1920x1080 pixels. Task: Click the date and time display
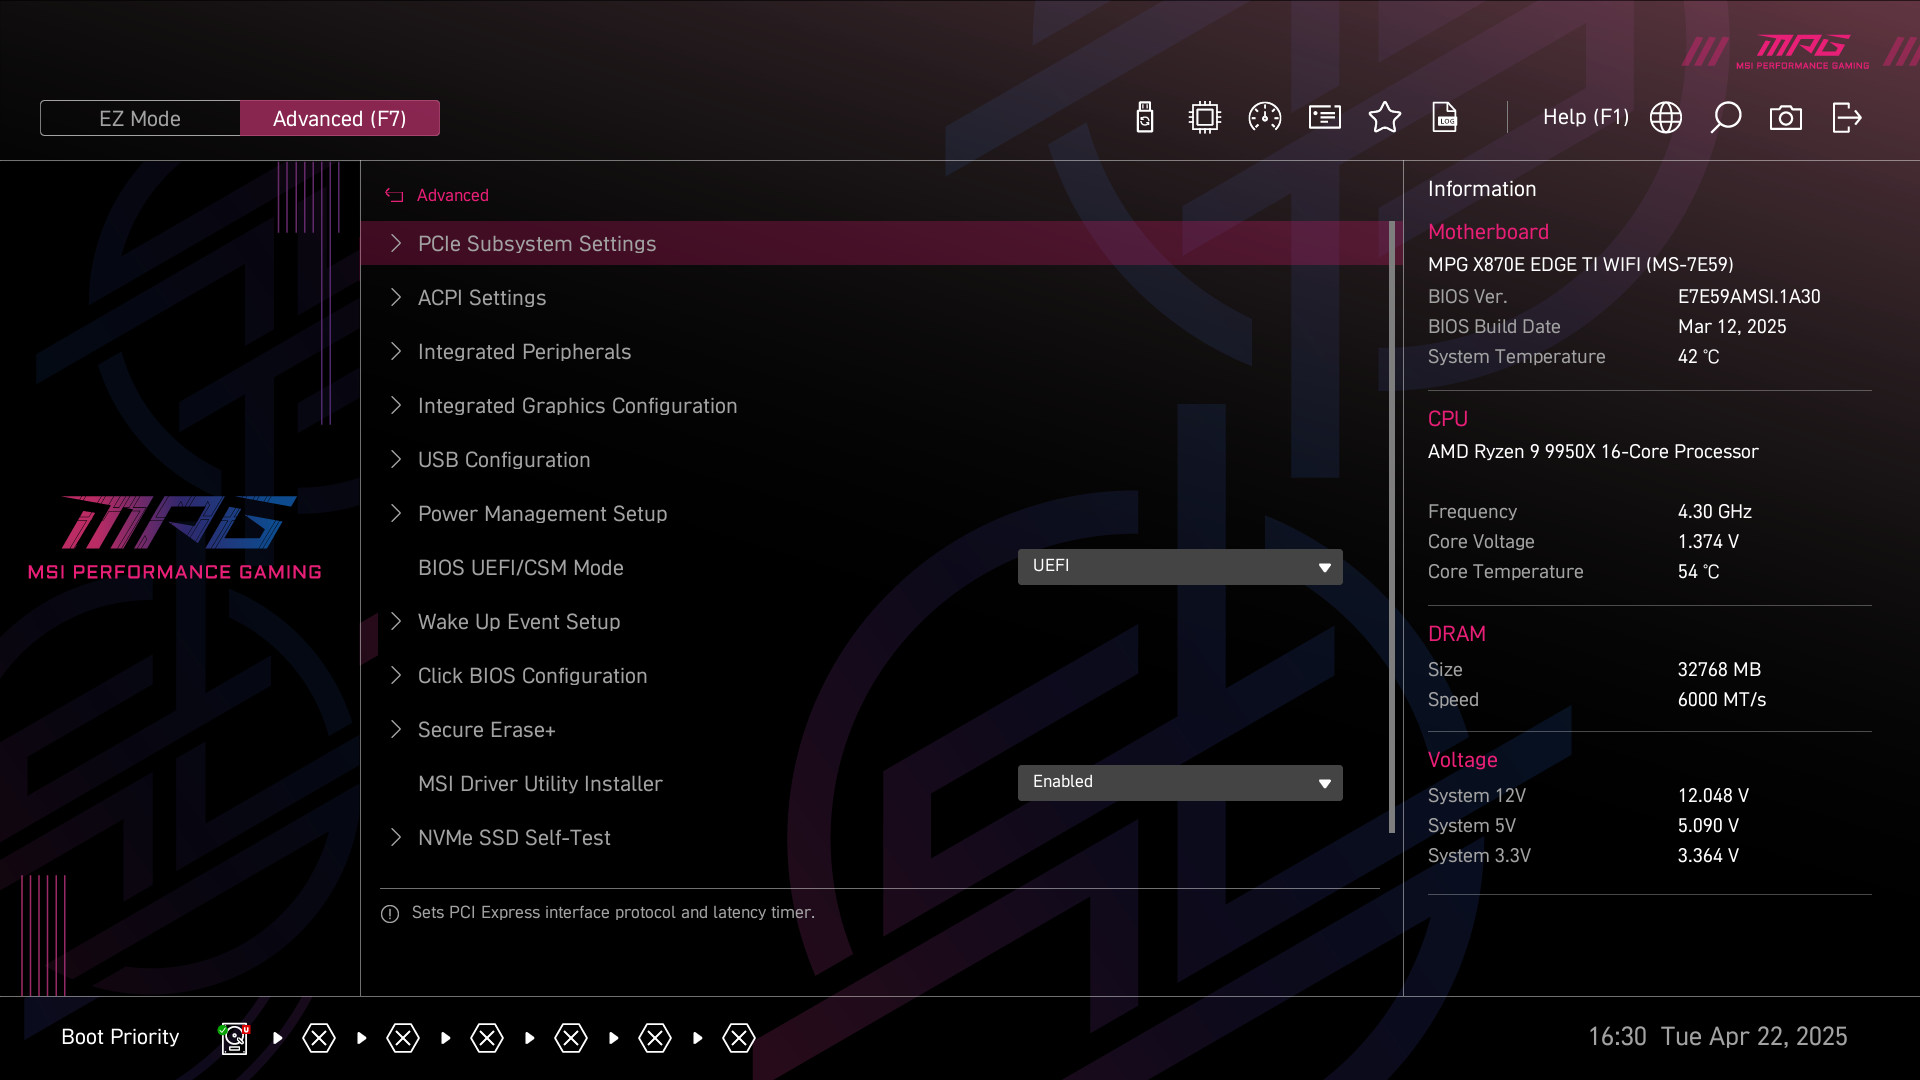click(1718, 1037)
